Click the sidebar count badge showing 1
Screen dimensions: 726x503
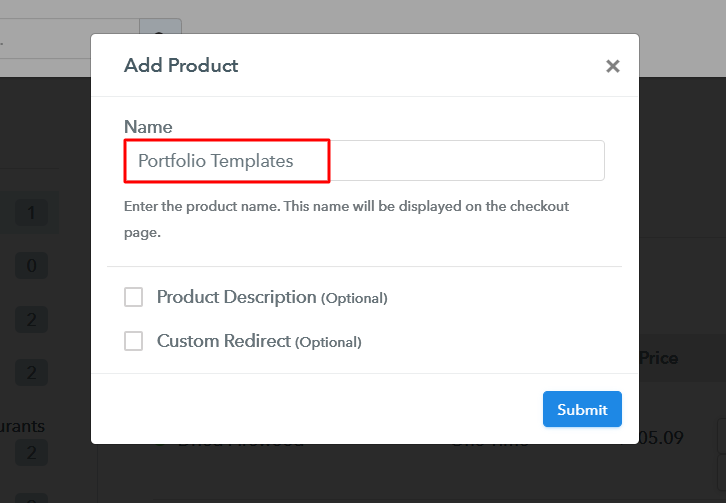click(x=31, y=213)
